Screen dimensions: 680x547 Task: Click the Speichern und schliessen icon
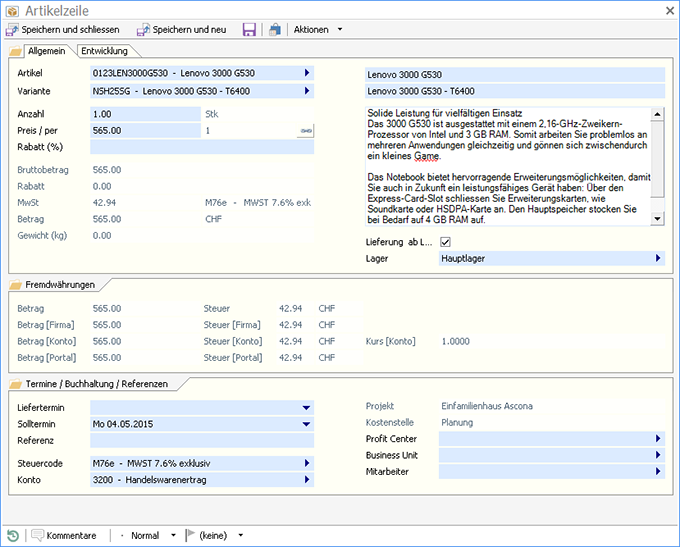12,29
